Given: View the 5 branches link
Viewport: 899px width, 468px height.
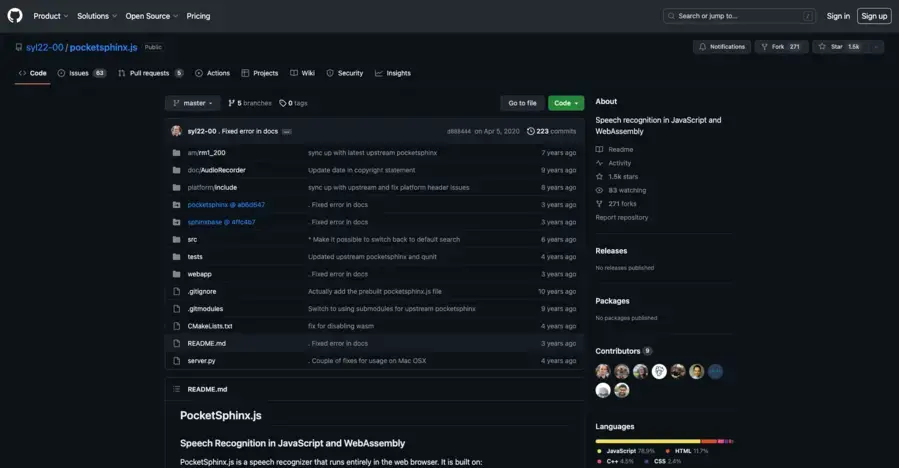Looking at the screenshot, I should tap(249, 103).
